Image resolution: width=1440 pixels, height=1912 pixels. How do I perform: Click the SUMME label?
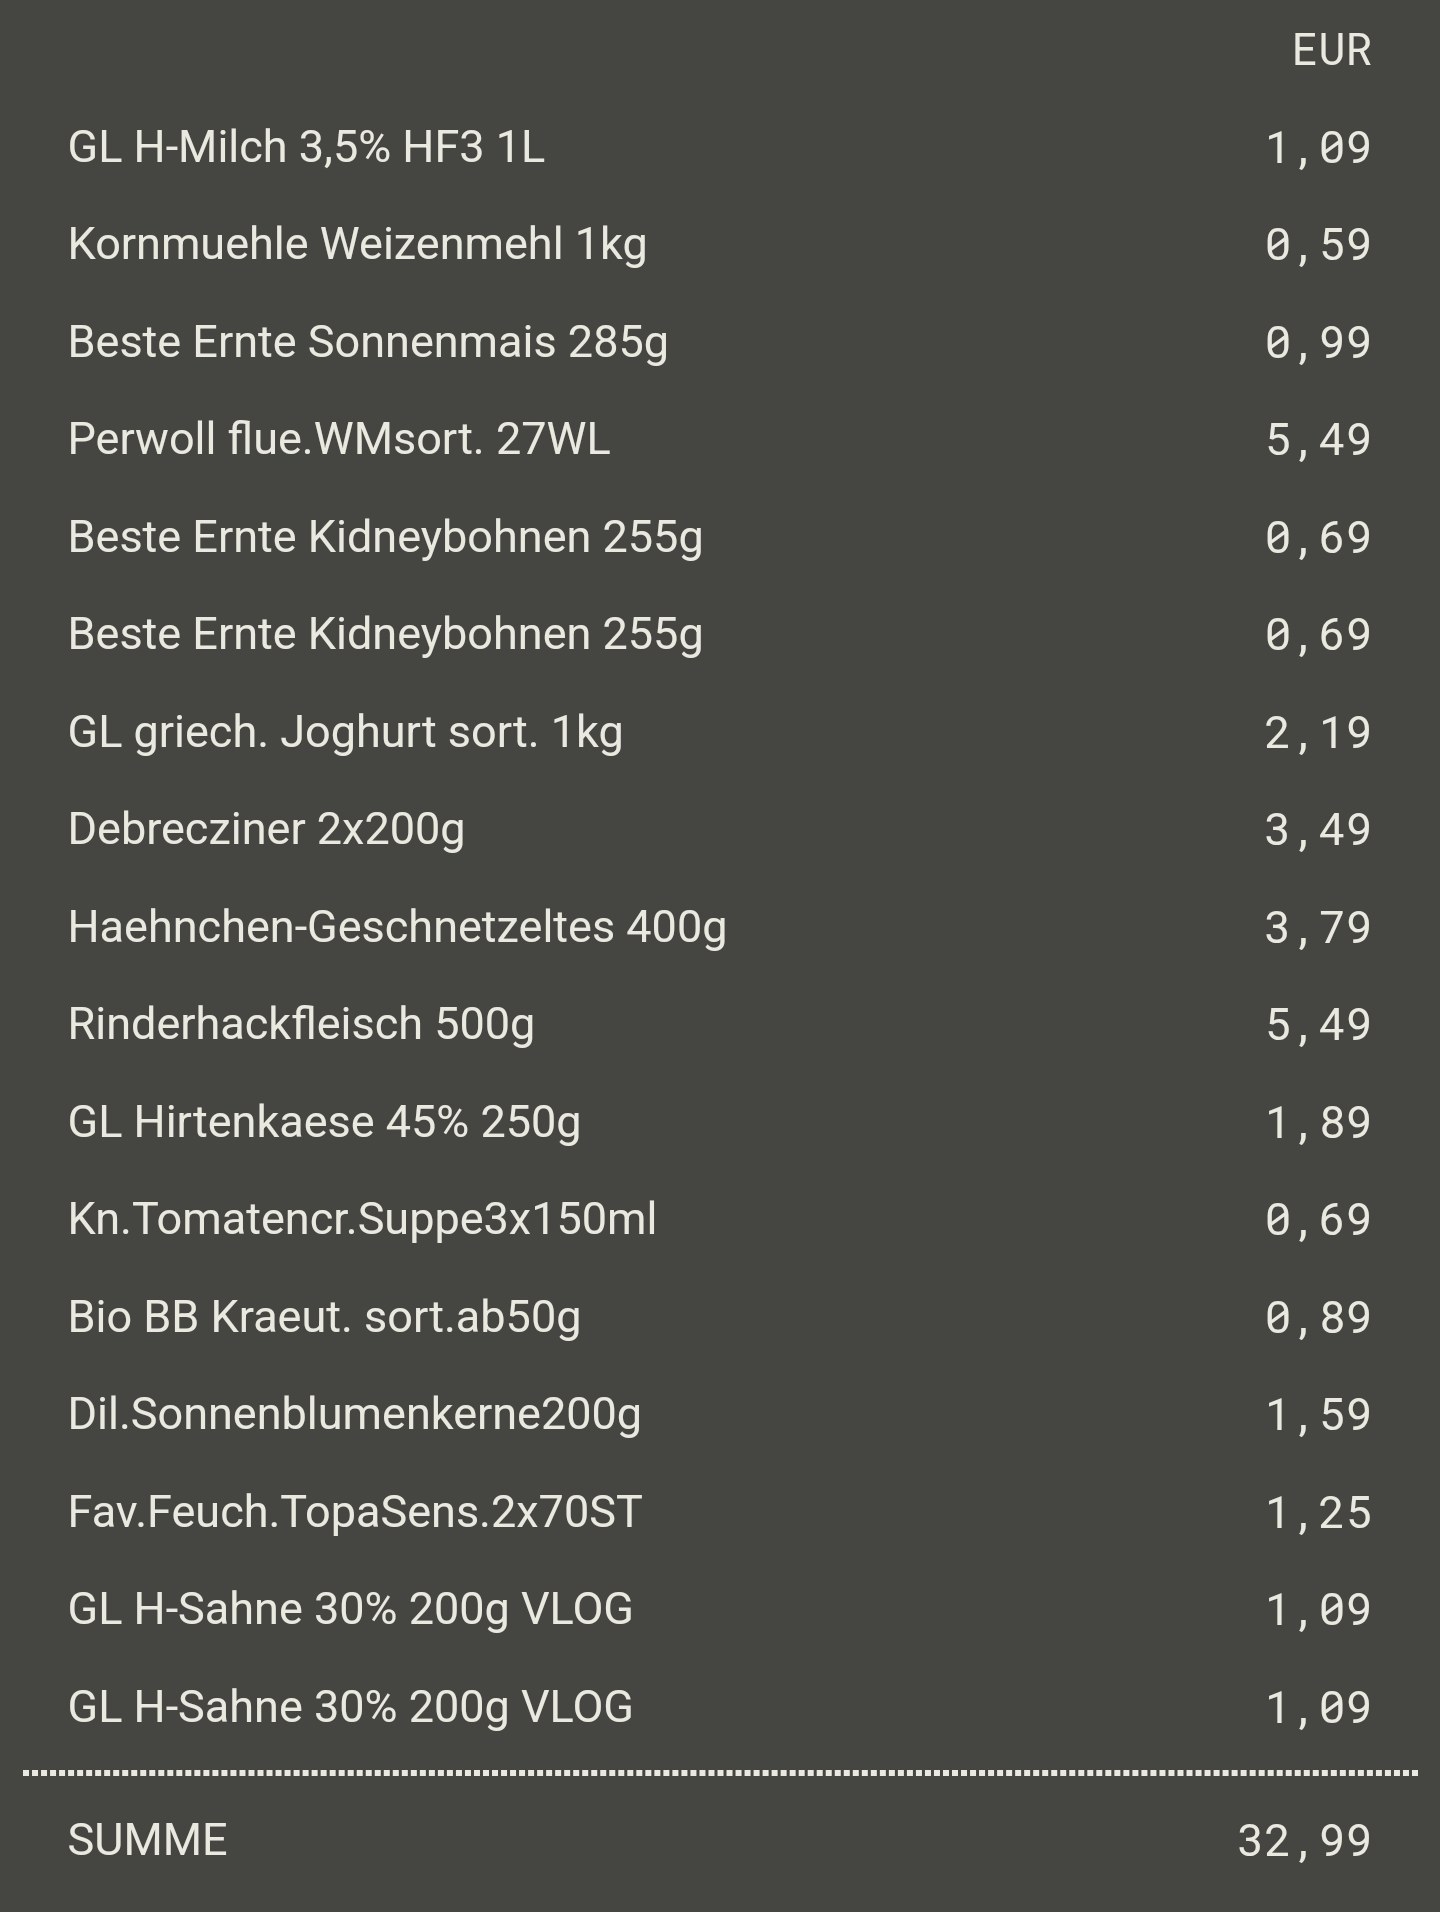point(148,1840)
